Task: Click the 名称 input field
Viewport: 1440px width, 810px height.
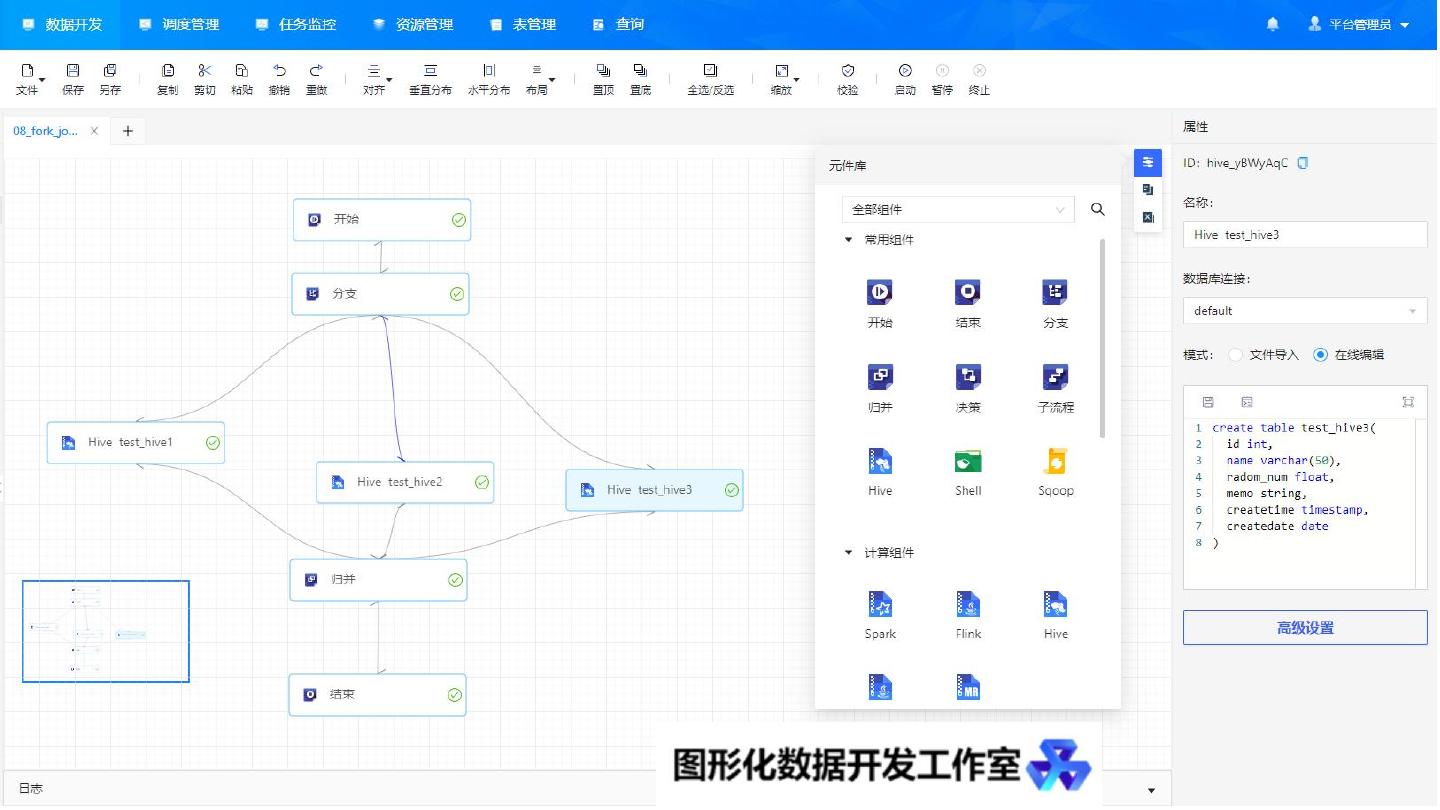Action: [x=1304, y=235]
